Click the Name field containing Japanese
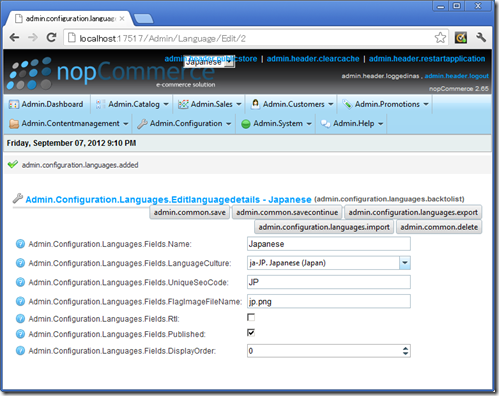This screenshot has height=396, width=499. (x=329, y=244)
